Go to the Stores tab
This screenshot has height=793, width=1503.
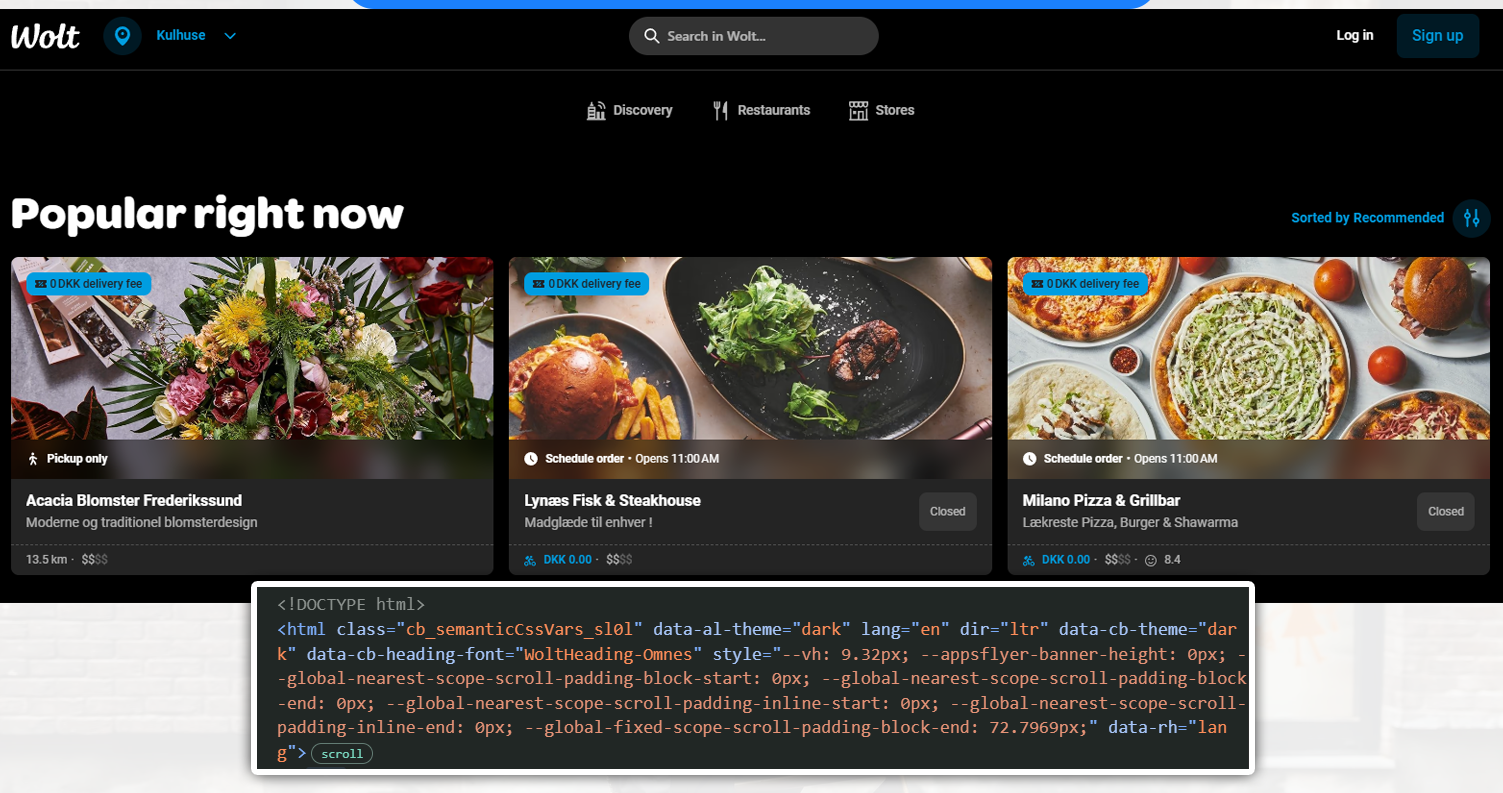pyautogui.click(x=881, y=110)
